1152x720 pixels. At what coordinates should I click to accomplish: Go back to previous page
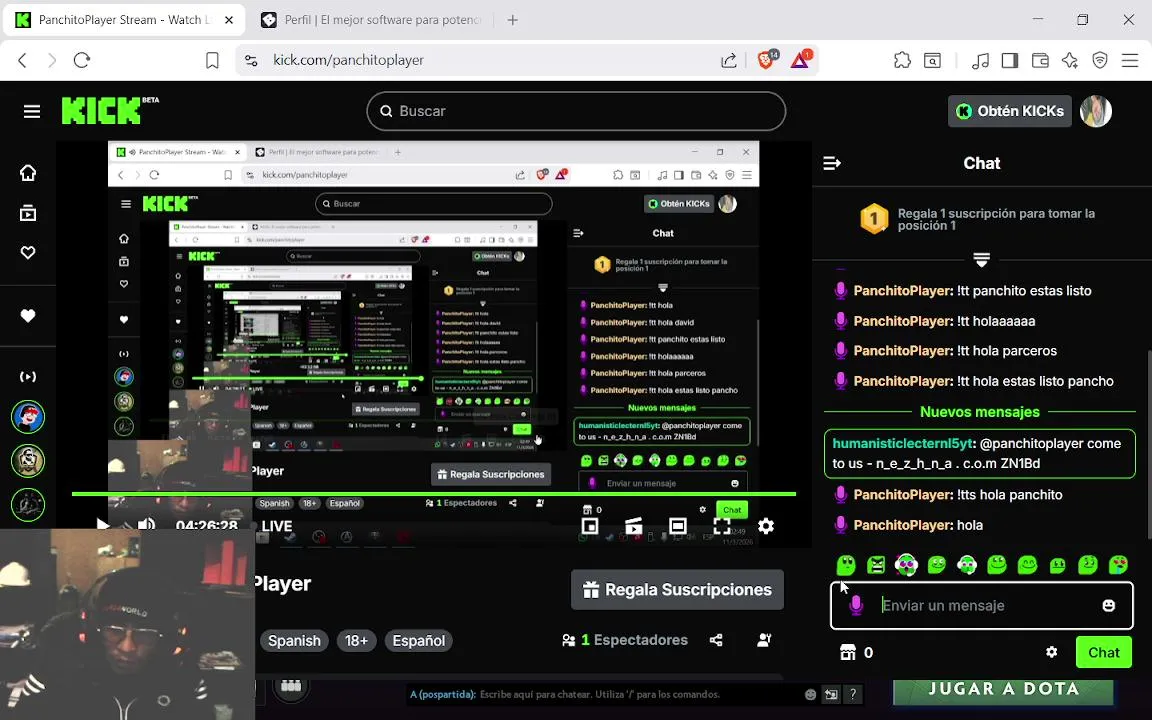tap(23, 60)
